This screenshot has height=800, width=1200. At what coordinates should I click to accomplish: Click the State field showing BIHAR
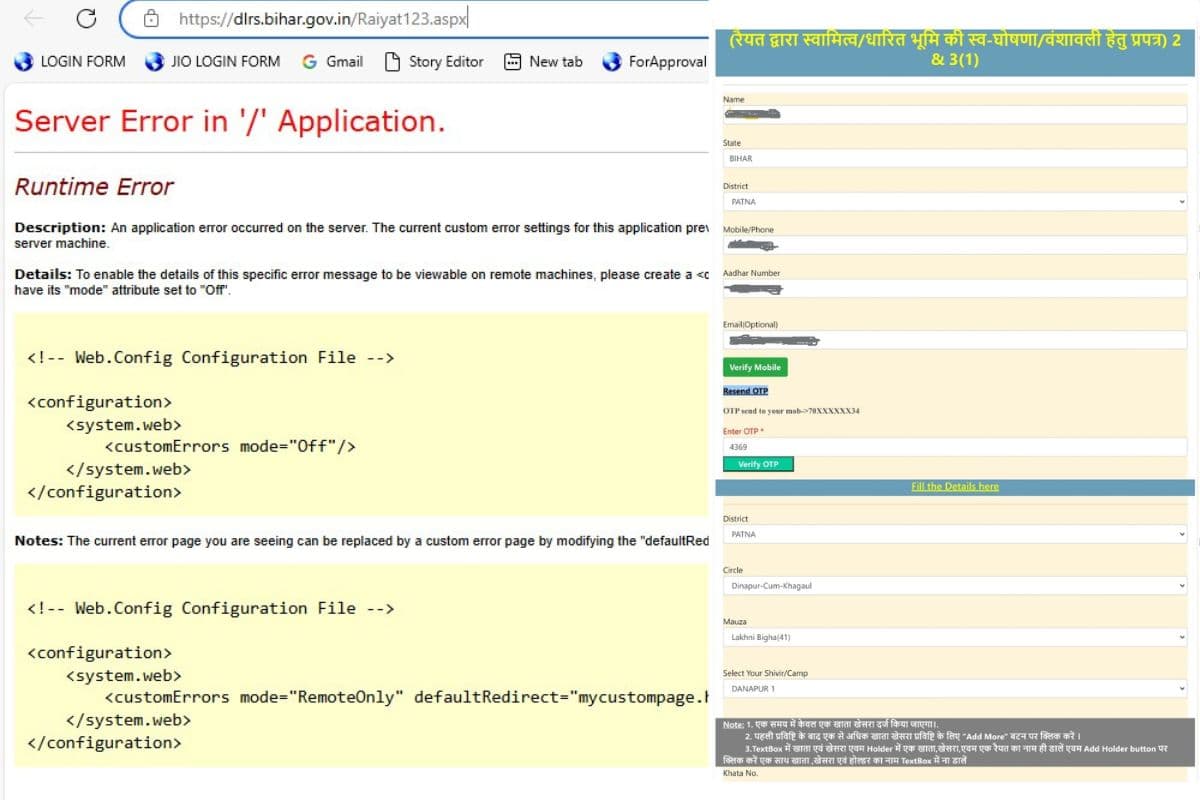[x=954, y=158]
